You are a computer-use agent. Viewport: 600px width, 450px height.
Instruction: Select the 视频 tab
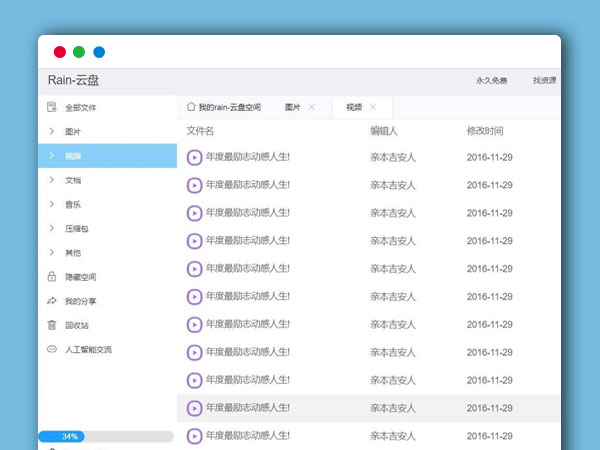[x=354, y=107]
